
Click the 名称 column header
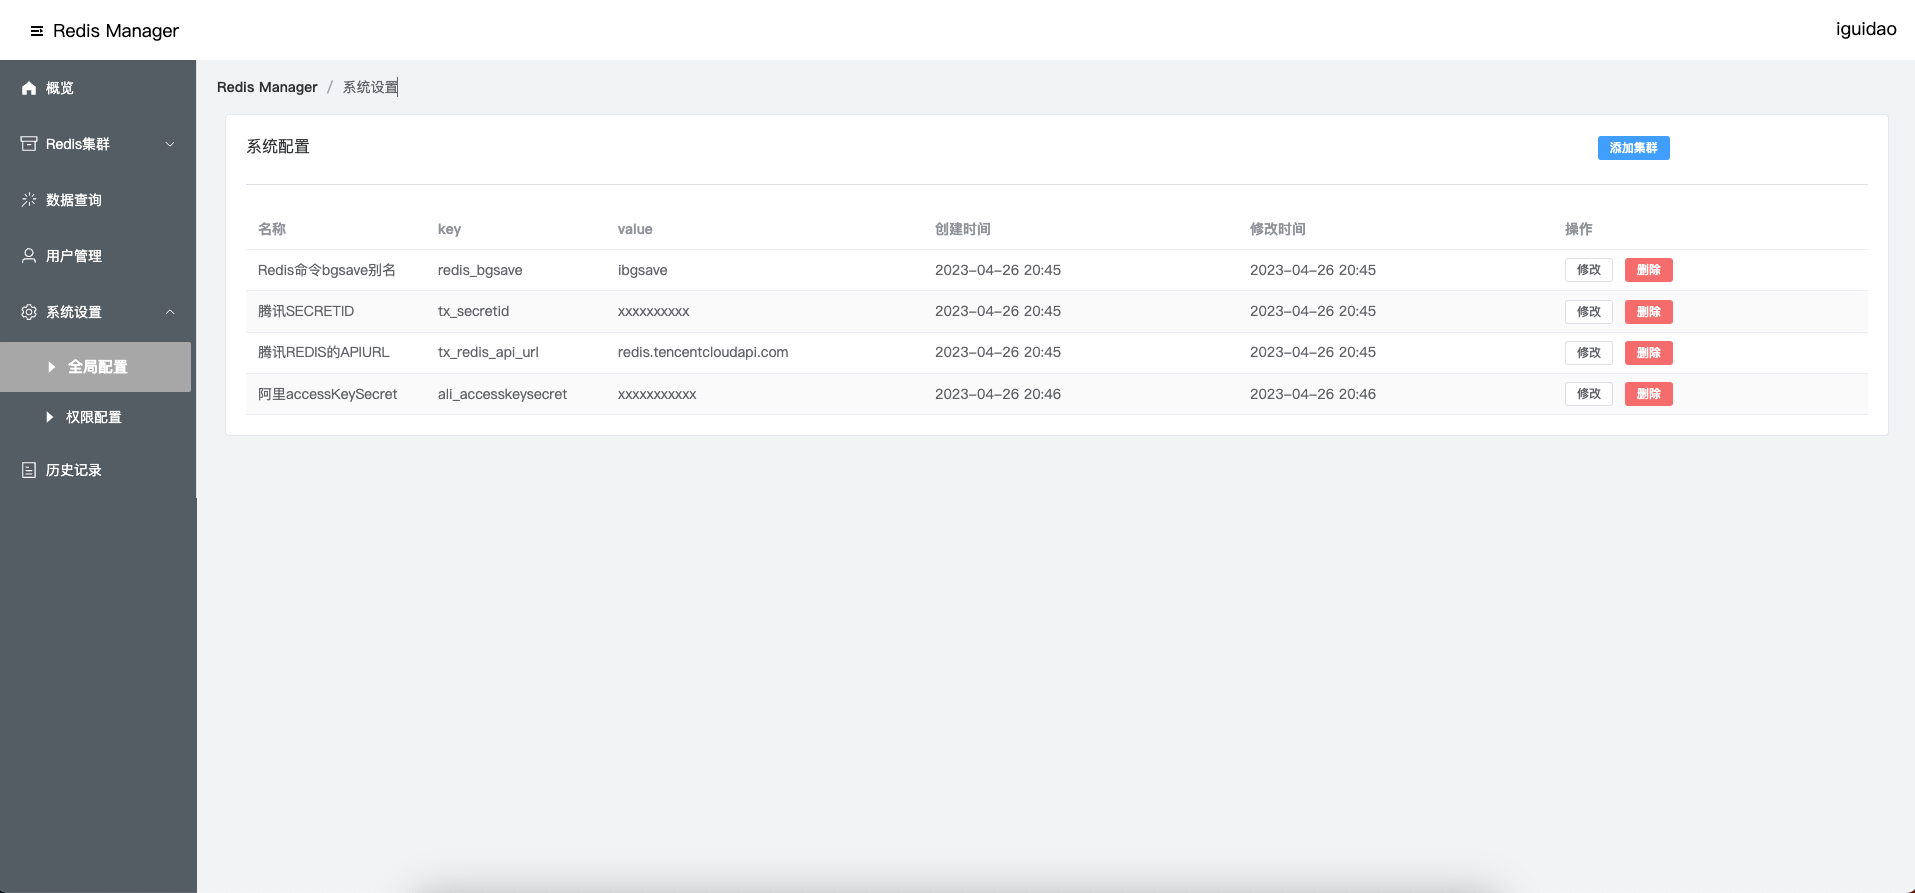[x=272, y=229]
